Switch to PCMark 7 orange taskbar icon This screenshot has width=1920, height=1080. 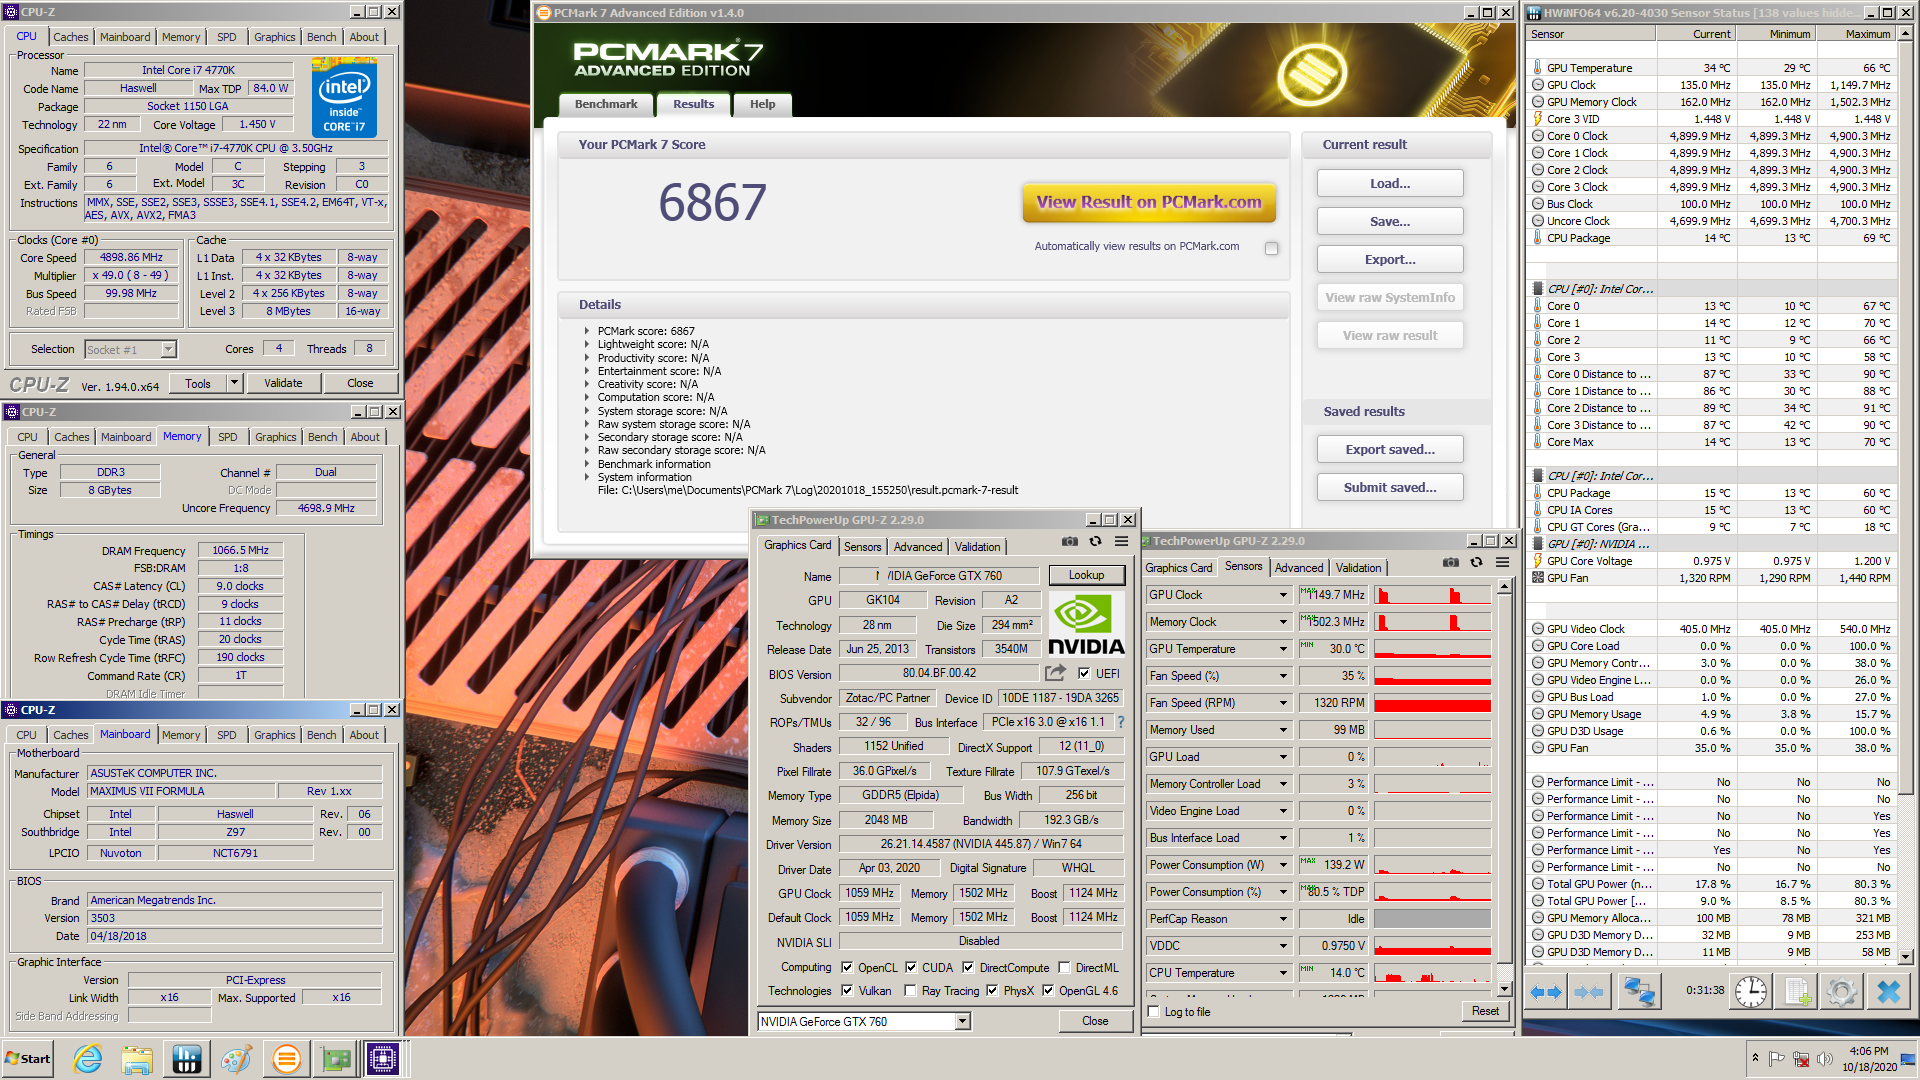click(286, 1059)
